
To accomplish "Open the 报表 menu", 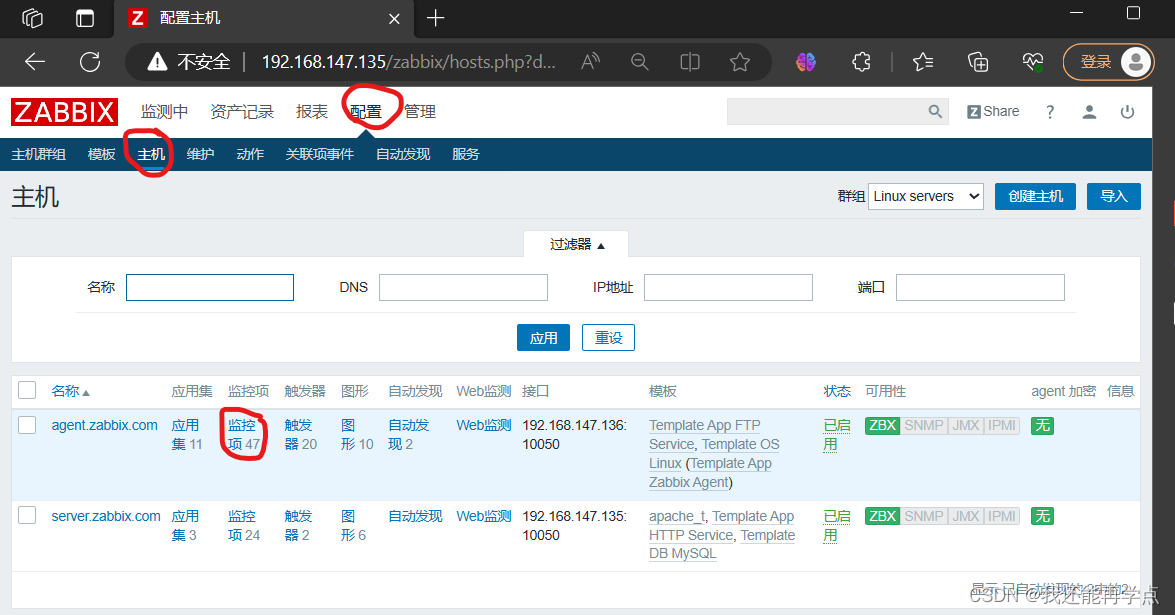I will pyautogui.click(x=312, y=112).
